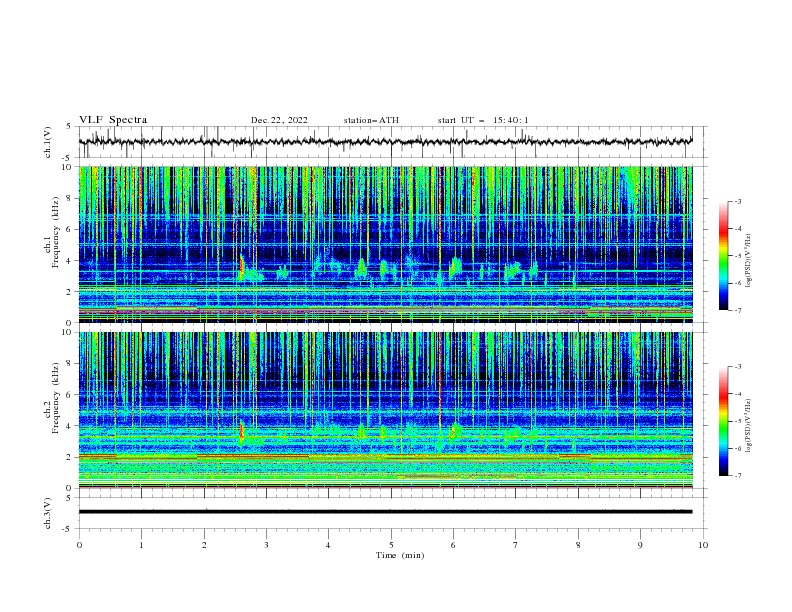Click the red burst in ch.2 spectrogram

tap(241, 430)
